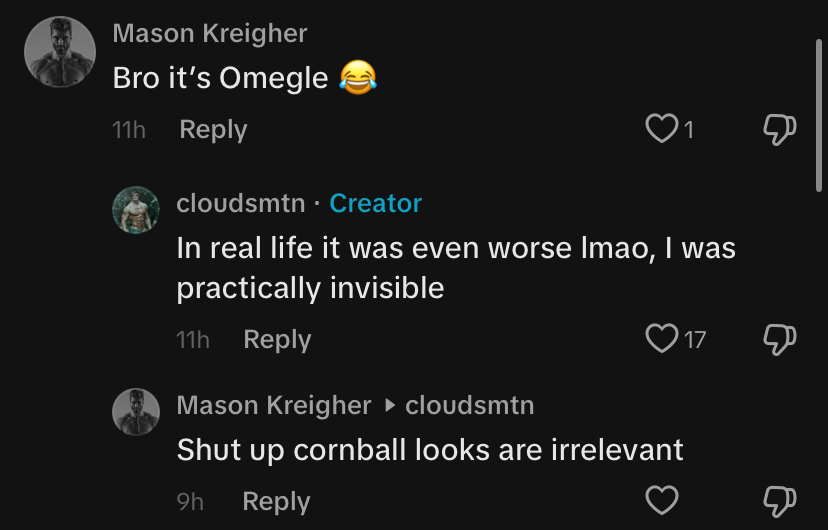The width and height of the screenshot is (828, 530).
Task: Tap the avatar beside the "Shut up cornball" reply
Action: [x=135, y=412]
